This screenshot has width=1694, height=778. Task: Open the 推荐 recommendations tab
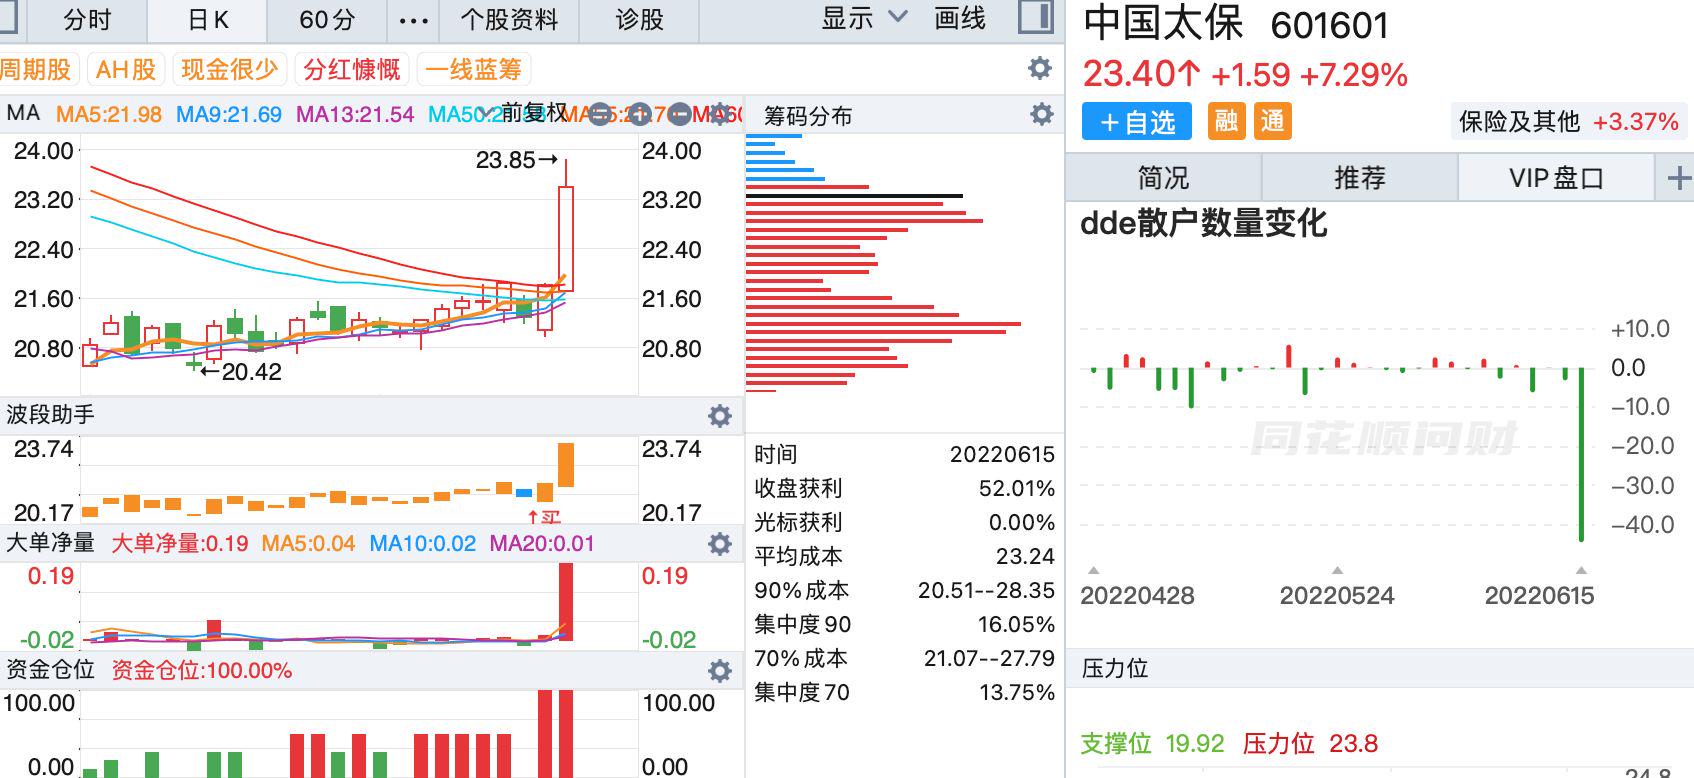coord(1360,178)
